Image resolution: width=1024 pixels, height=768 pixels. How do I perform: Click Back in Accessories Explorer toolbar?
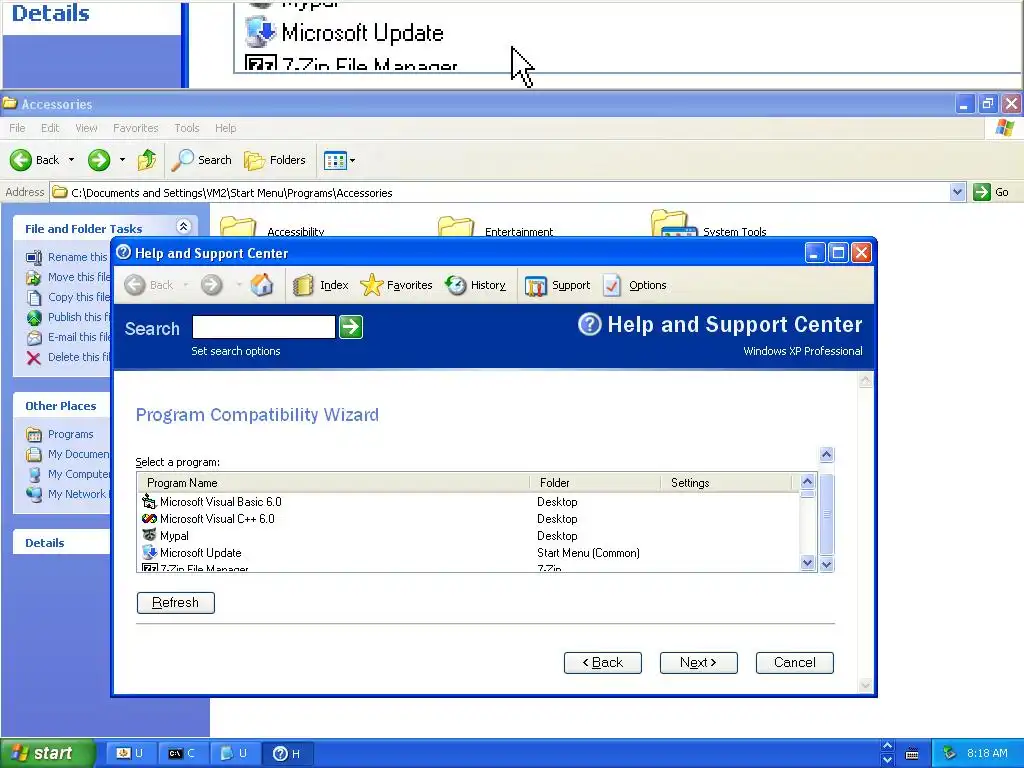tap(35, 160)
